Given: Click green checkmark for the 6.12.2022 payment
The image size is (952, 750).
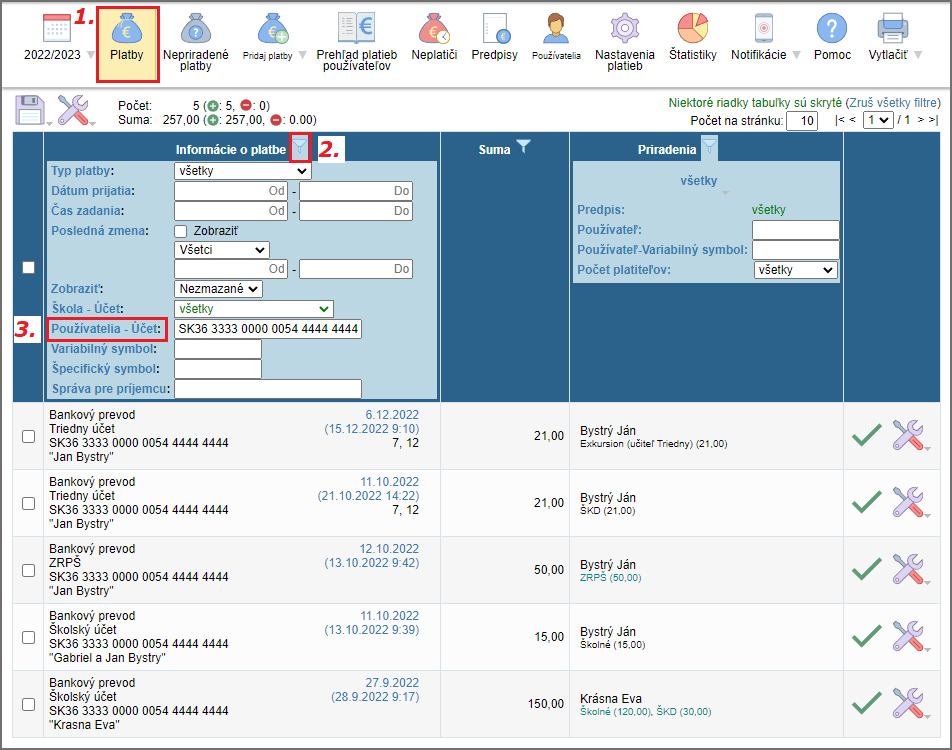Looking at the screenshot, I should (x=867, y=435).
